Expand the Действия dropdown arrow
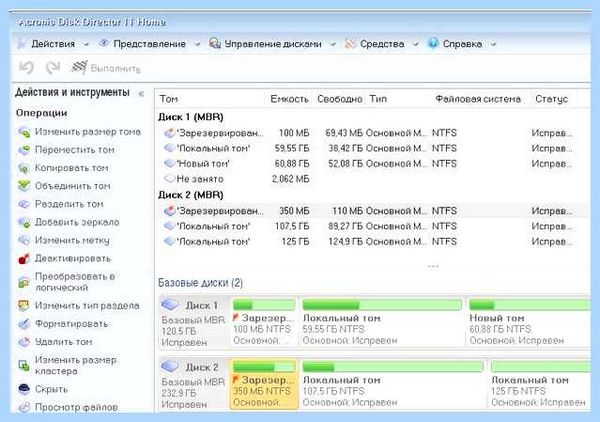This screenshot has height=422, width=600. [x=86, y=45]
